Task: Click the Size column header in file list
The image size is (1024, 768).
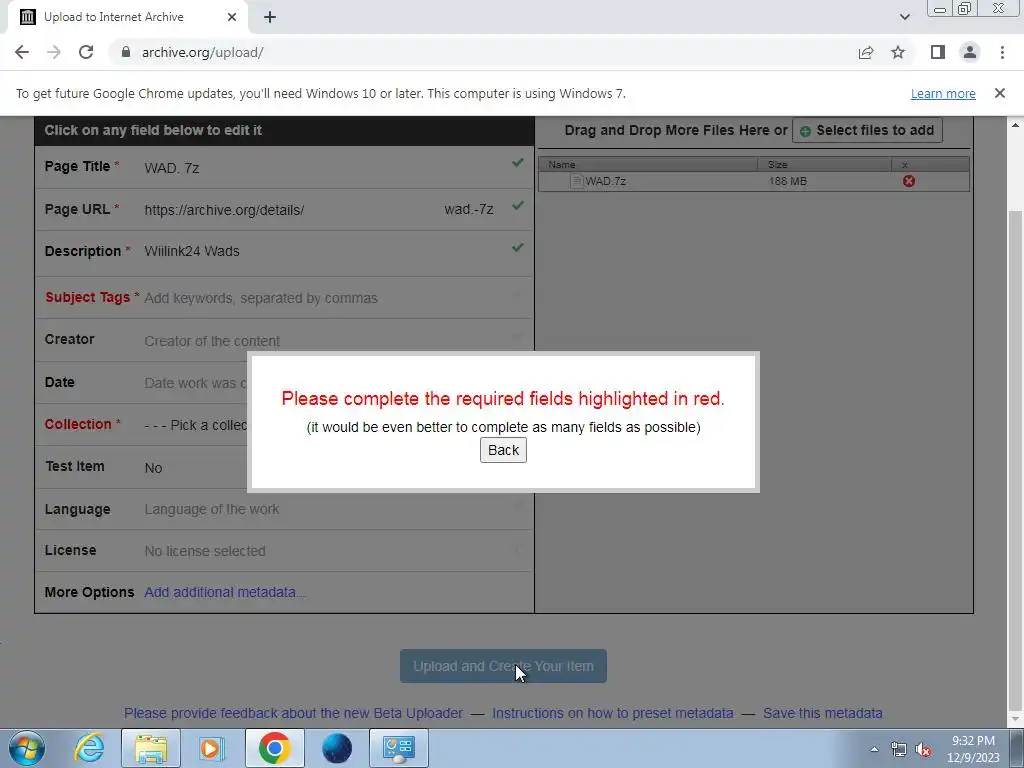Action: click(x=824, y=165)
